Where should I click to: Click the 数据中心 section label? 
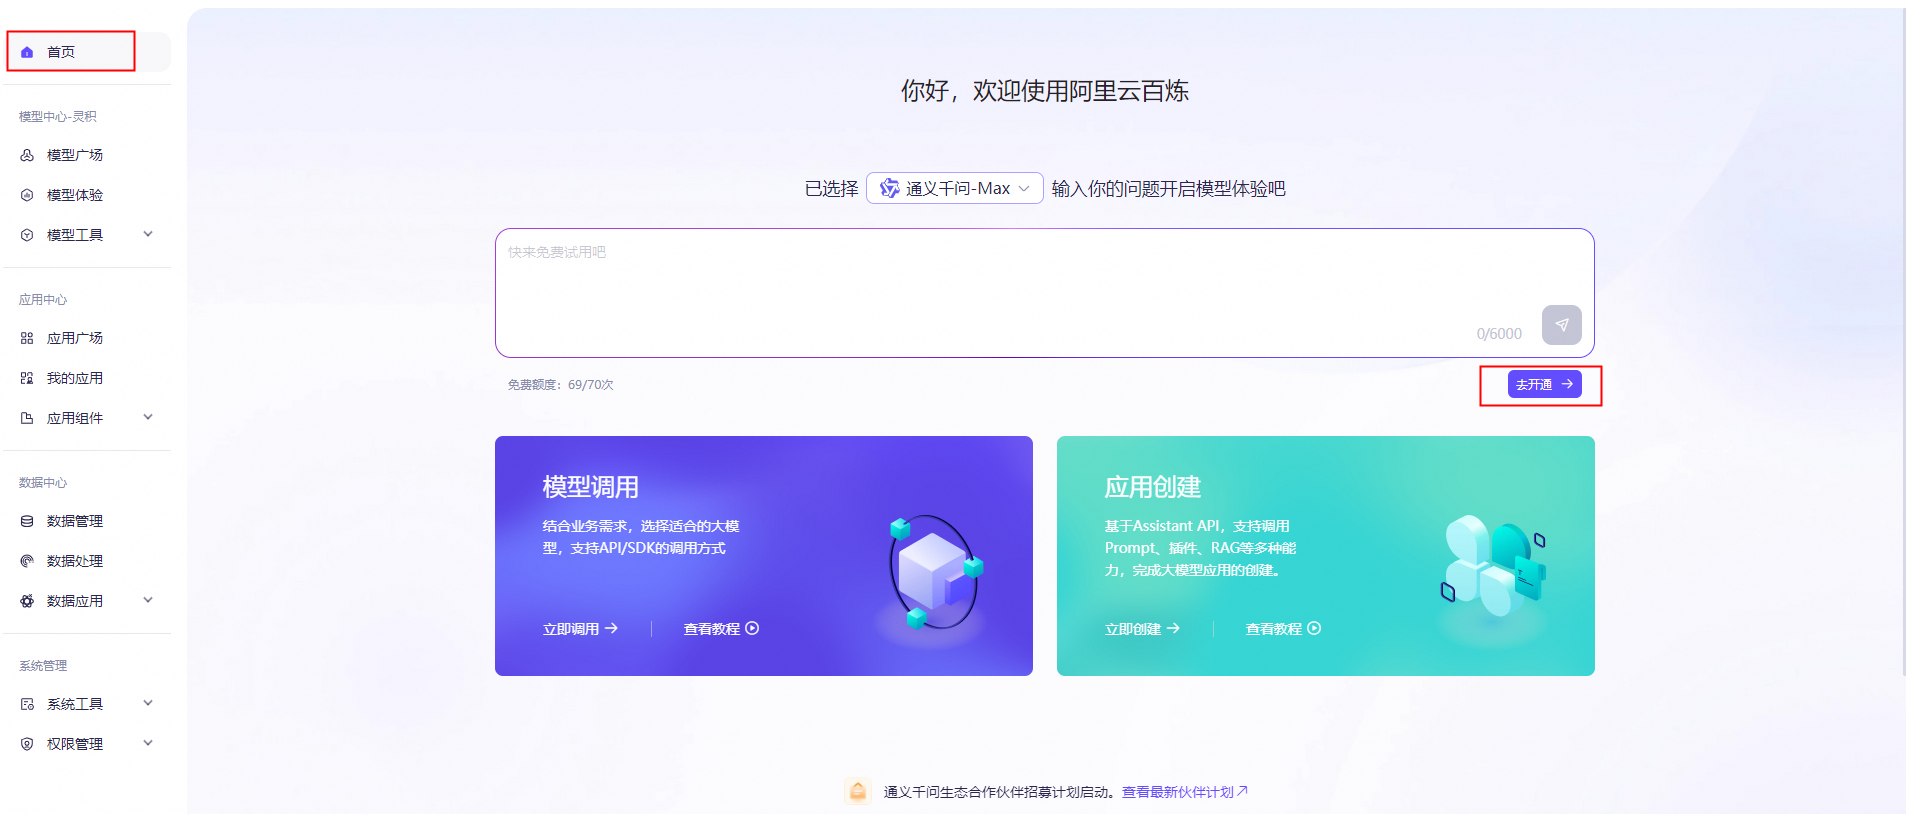(x=43, y=483)
